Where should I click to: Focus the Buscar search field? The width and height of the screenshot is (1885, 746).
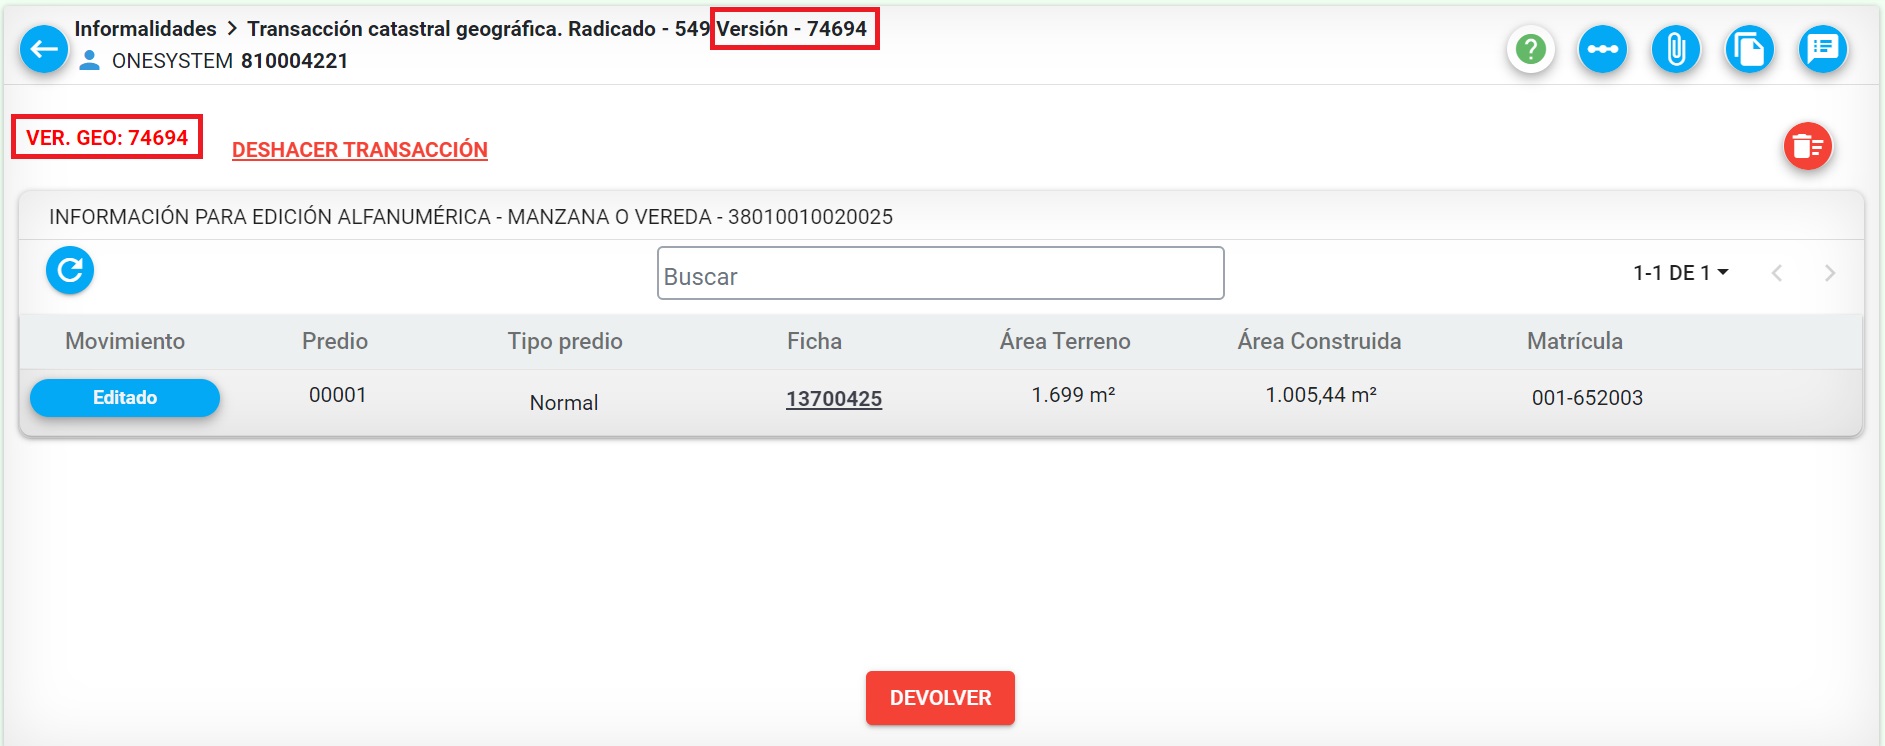tap(940, 273)
